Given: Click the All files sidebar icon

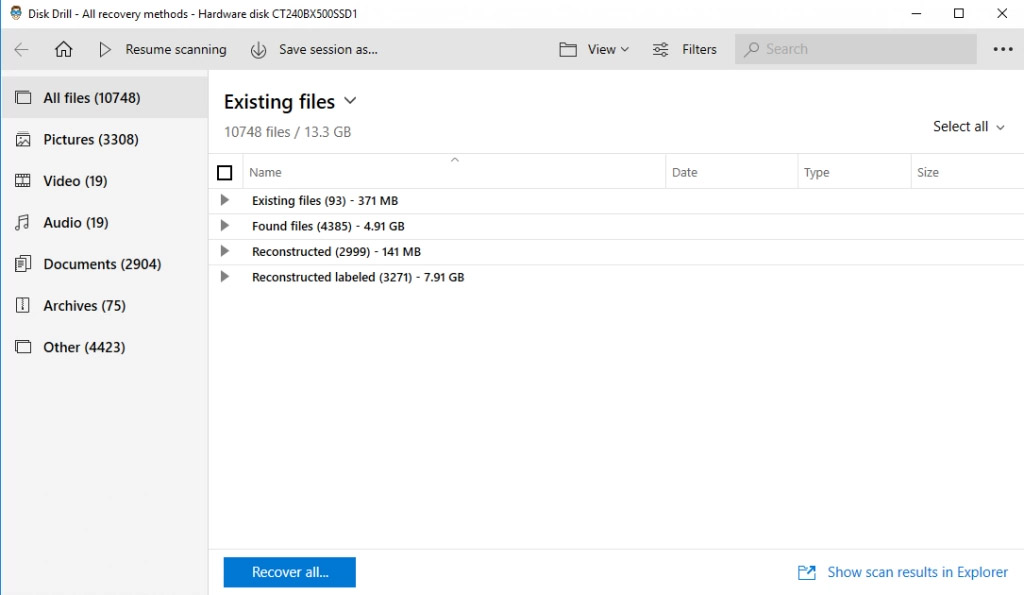Looking at the screenshot, I should [23, 98].
